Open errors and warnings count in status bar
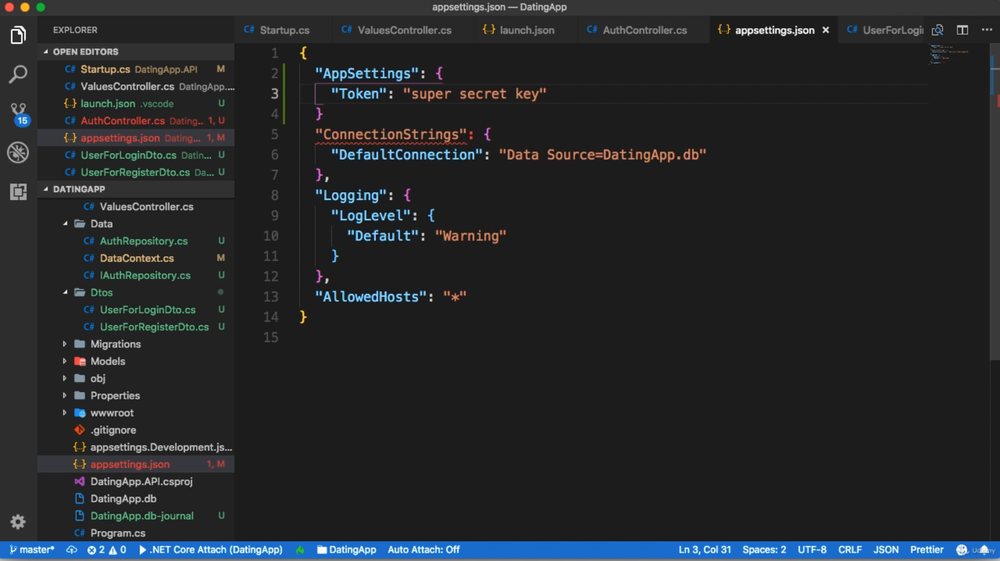The image size is (1000, 561). pyautogui.click(x=107, y=550)
